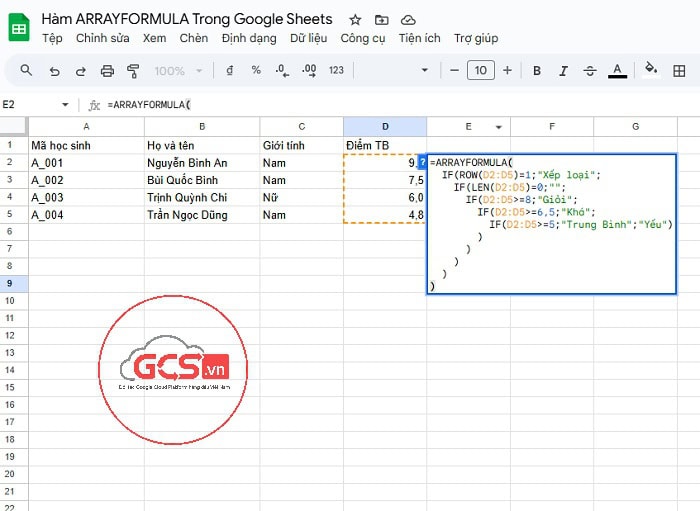Image resolution: width=700 pixels, height=511 pixels.
Task: Apply the borders tool
Action: point(681,71)
